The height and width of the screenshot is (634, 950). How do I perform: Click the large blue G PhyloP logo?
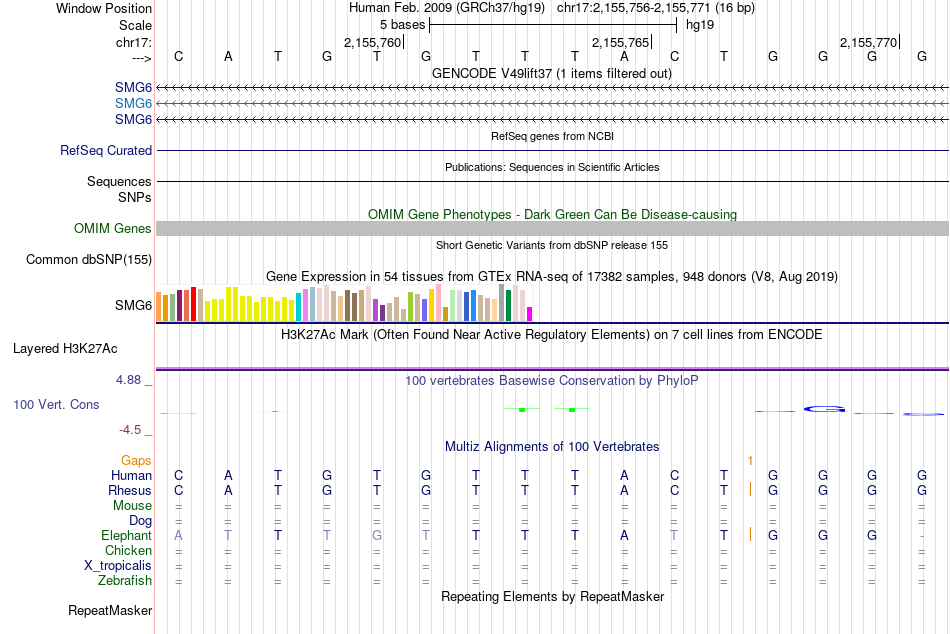pyautogui.click(x=824, y=409)
